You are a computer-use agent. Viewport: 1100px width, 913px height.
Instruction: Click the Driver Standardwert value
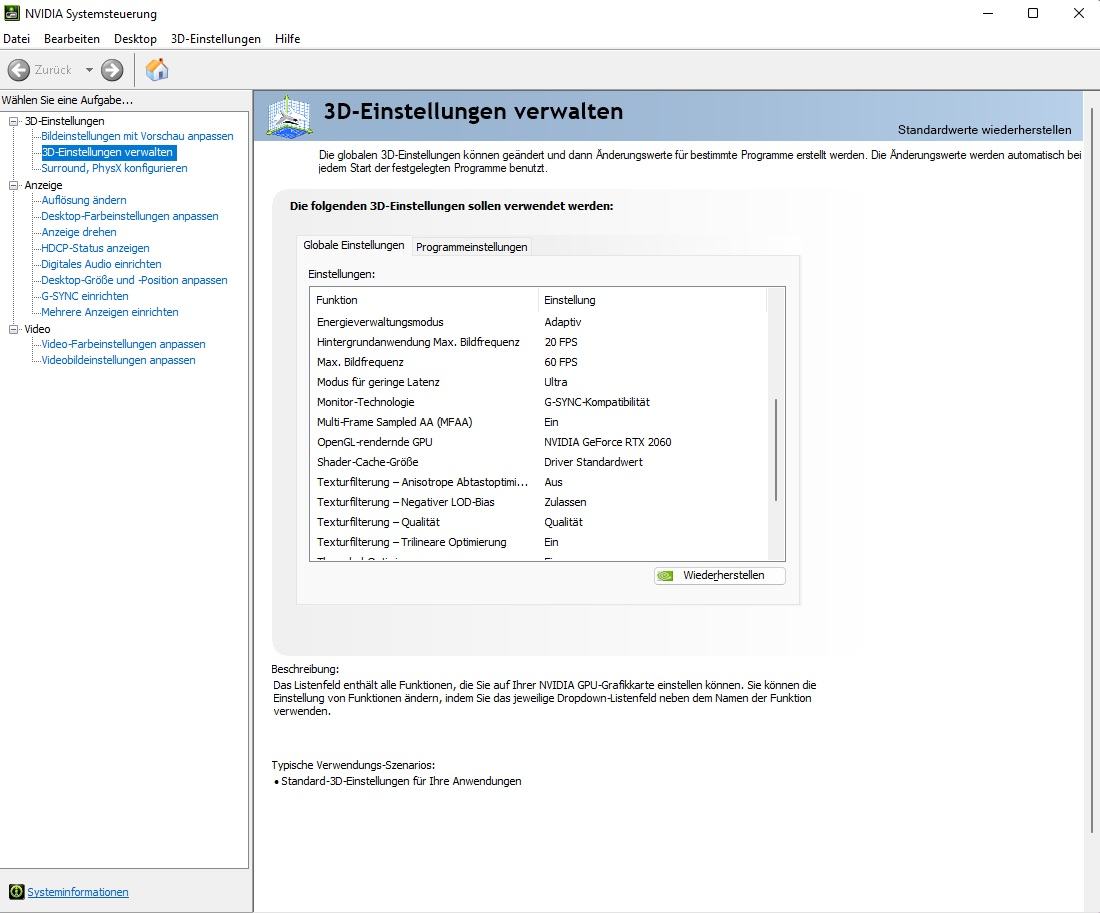[593, 462]
